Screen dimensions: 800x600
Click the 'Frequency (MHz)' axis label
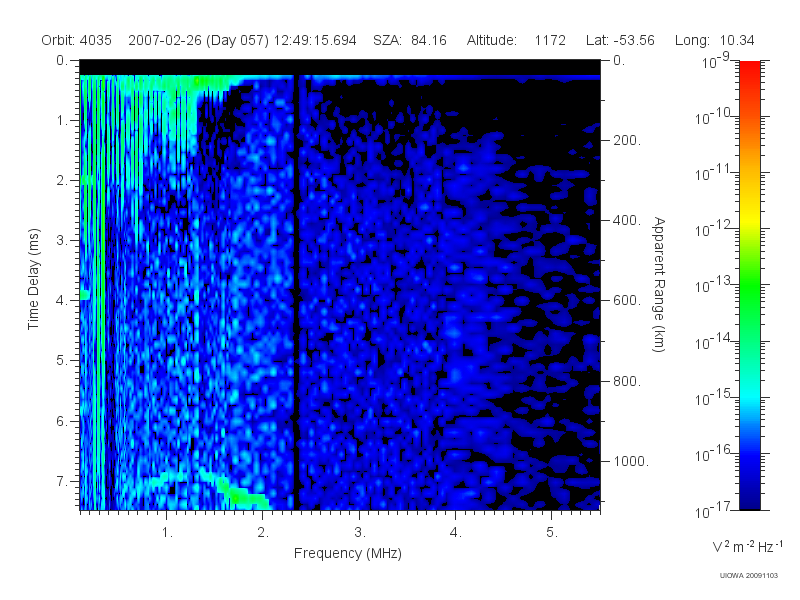(x=348, y=554)
